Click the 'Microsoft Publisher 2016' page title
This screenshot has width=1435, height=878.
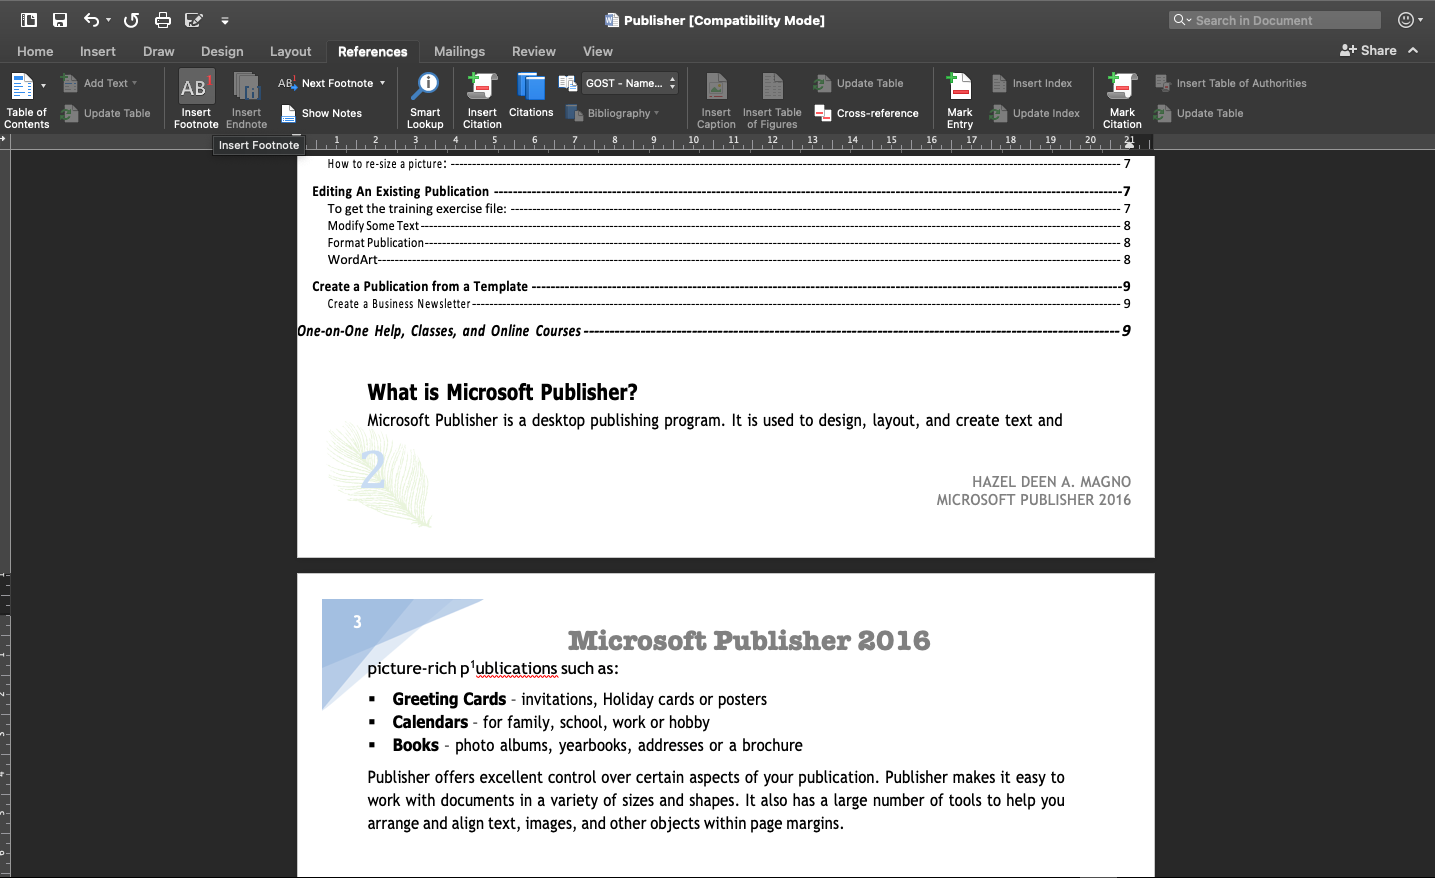pyautogui.click(x=749, y=640)
